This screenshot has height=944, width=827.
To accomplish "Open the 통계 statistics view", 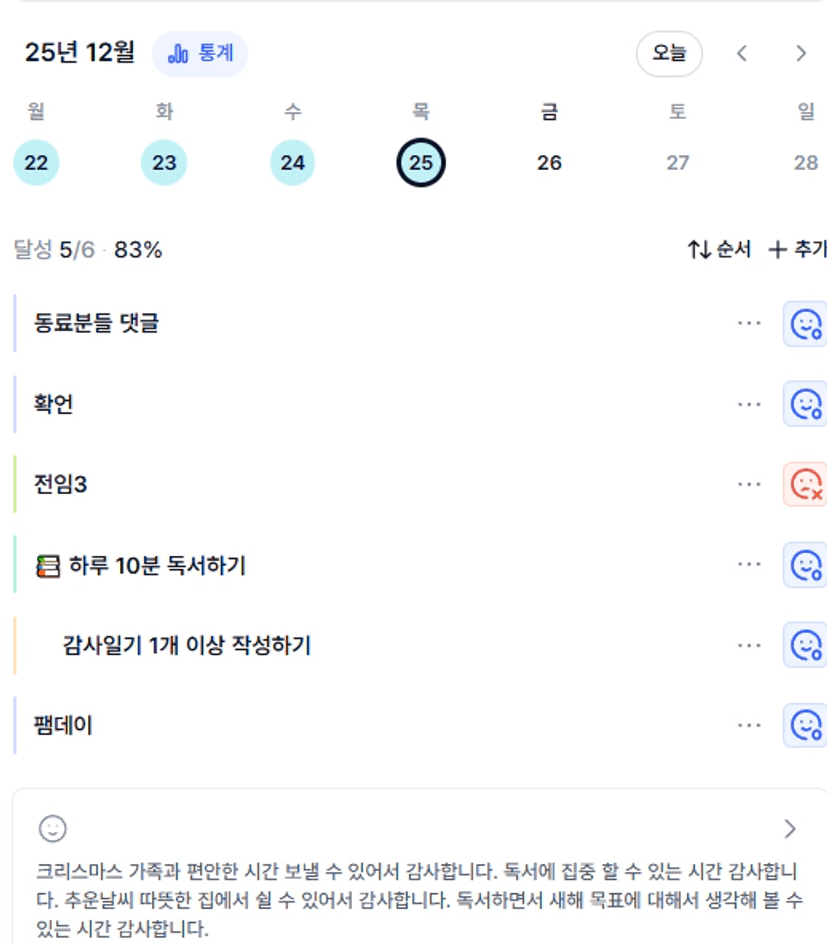I will tap(200, 54).
